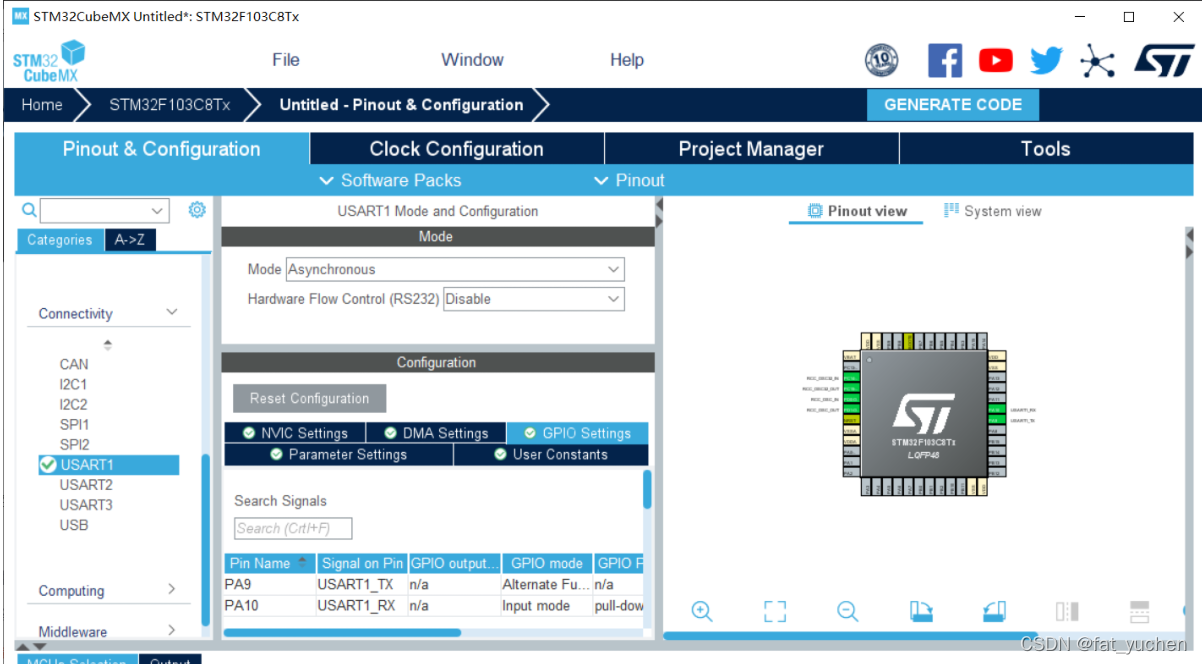The height and width of the screenshot is (664, 1202).
Task: Open the ST YouTube channel icon
Action: coord(995,61)
